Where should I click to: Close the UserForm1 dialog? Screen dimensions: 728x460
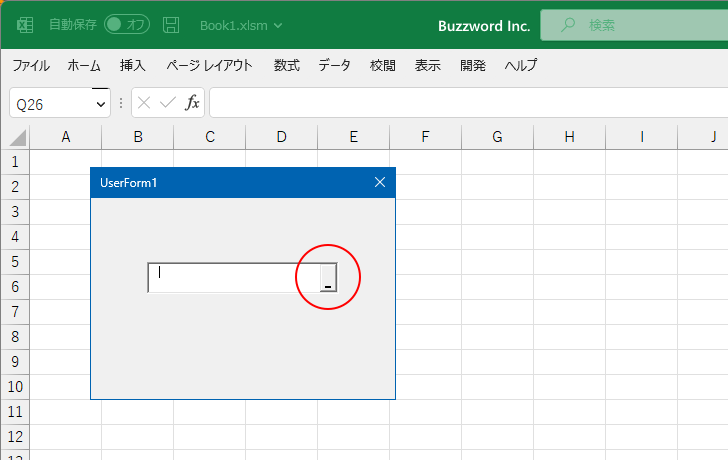[x=379, y=182]
